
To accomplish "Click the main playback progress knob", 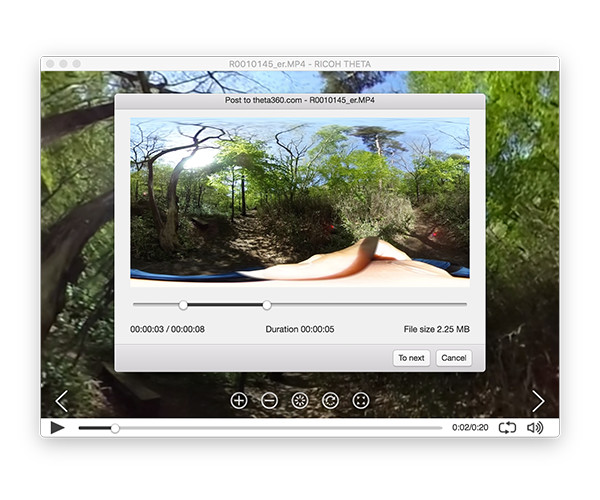I will pos(115,428).
